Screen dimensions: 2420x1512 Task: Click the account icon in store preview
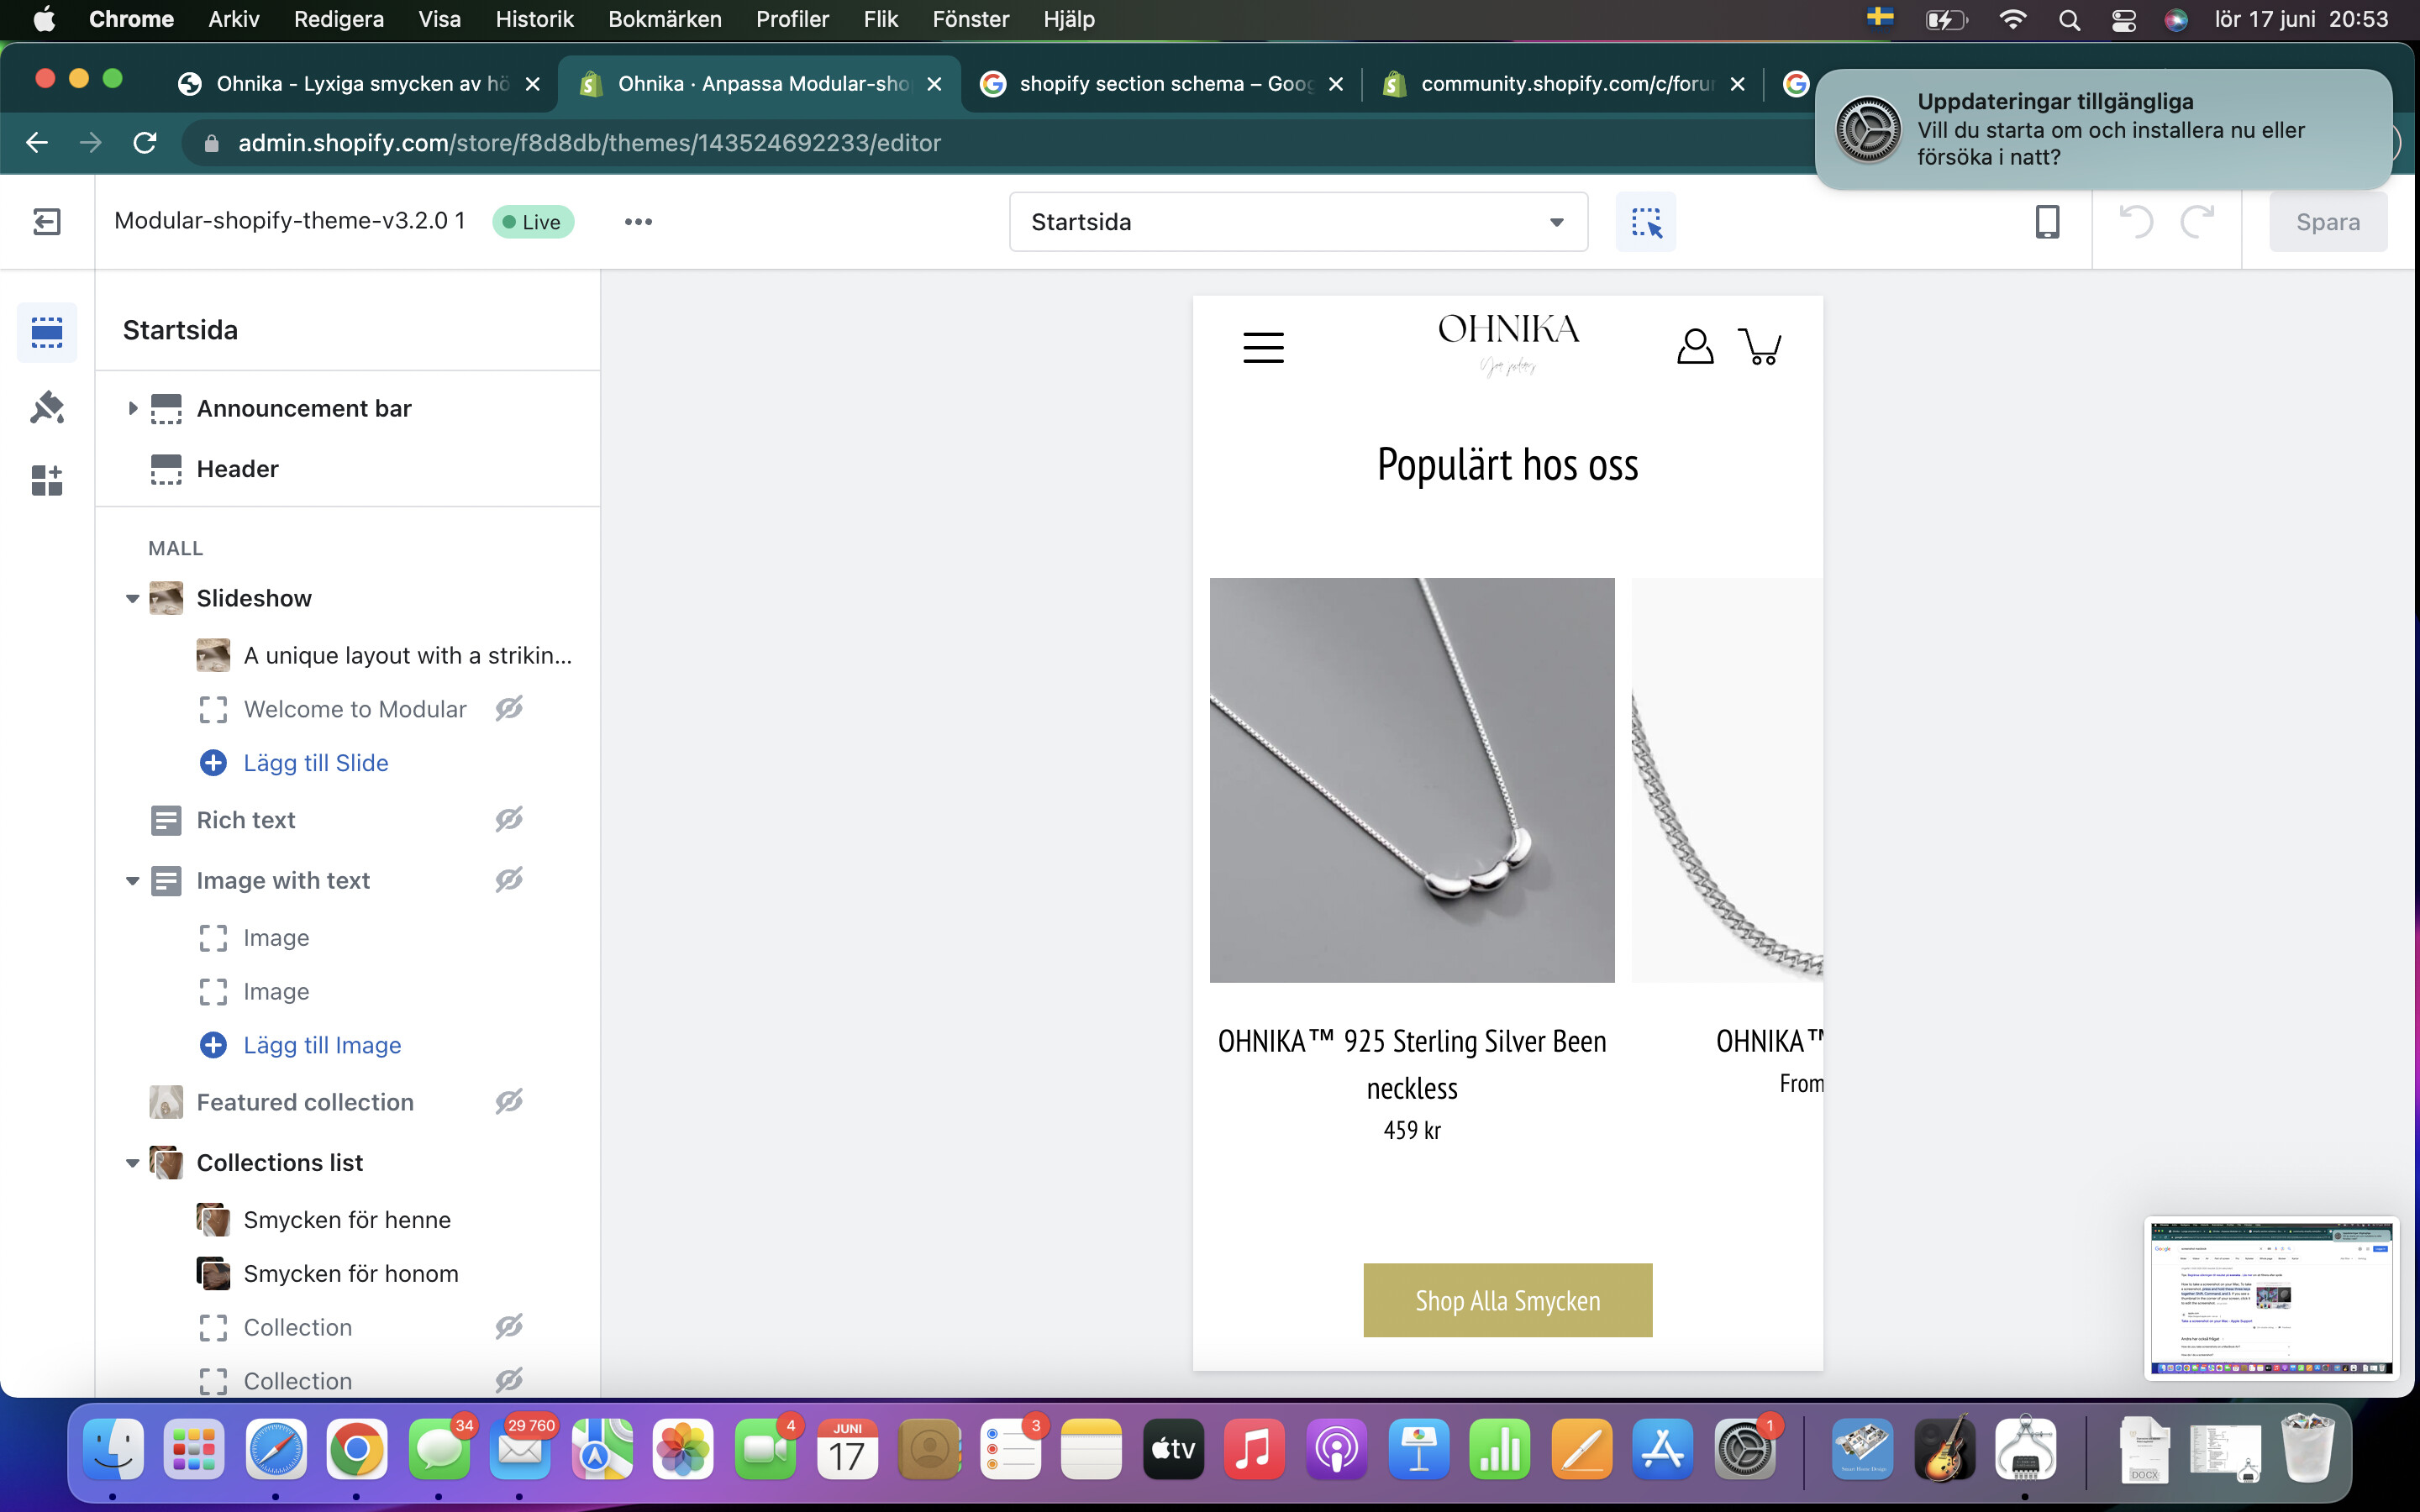[x=1695, y=346]
